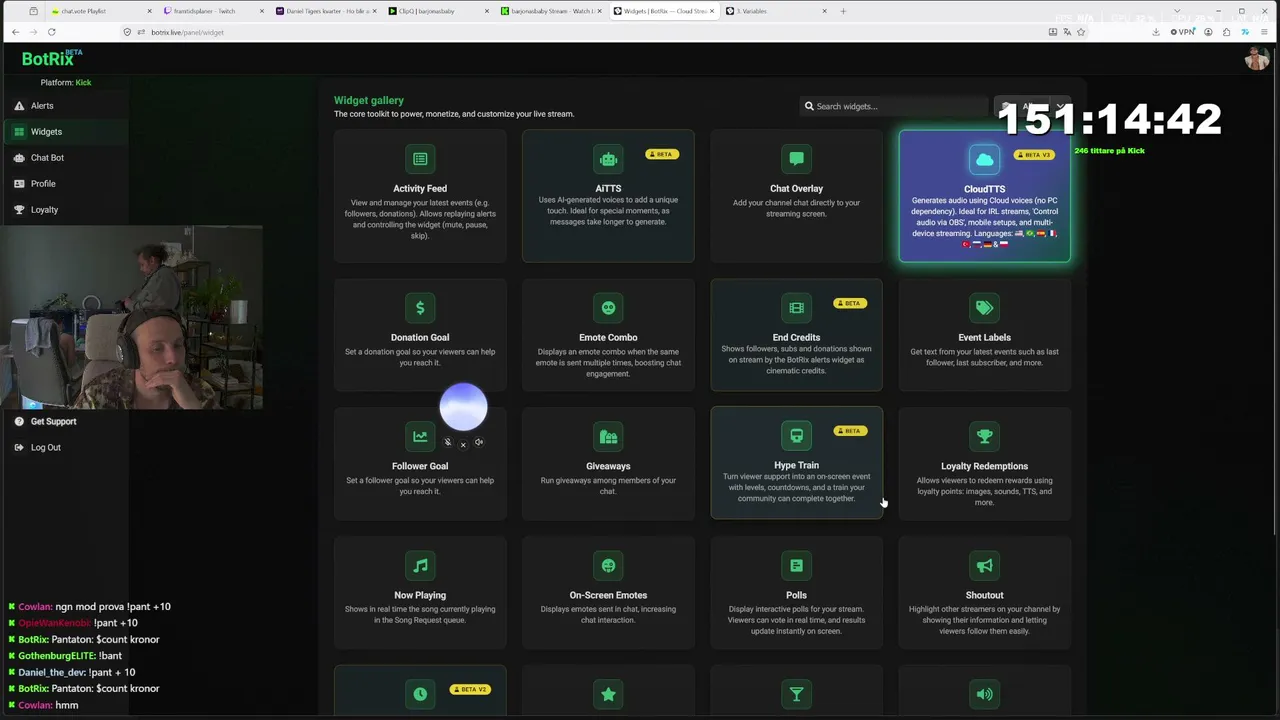The height and width of the screenshot is (720, 1280).
Task: Click the speaker widget icon in bottom row
Action: 984,694
